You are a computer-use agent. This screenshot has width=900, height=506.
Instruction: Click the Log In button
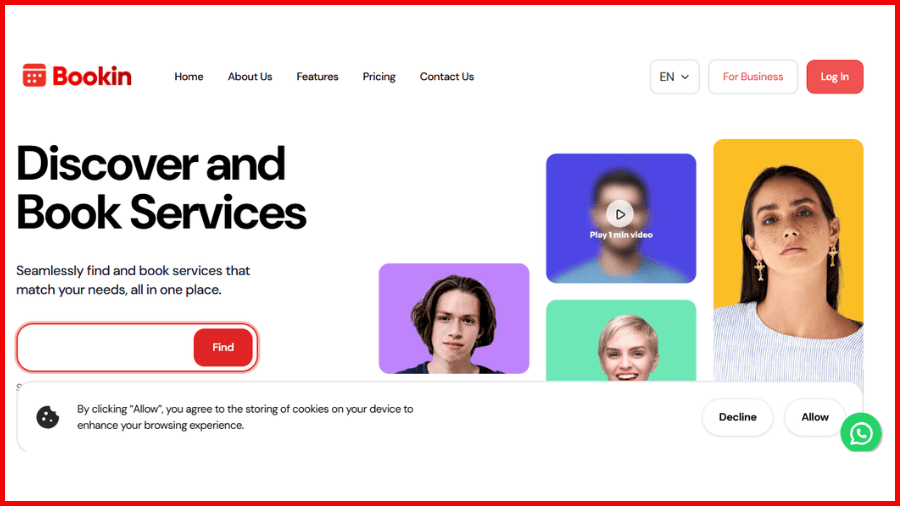835,77
